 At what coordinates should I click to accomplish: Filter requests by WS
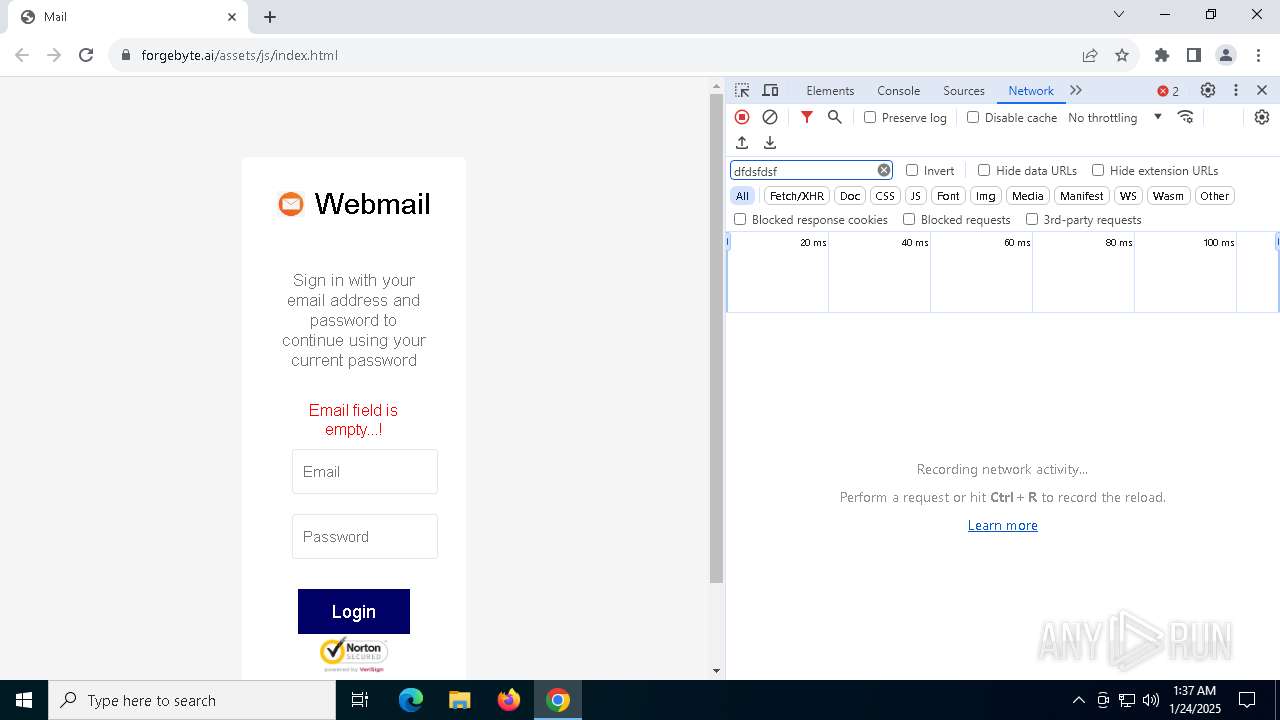coord(1128,196)
